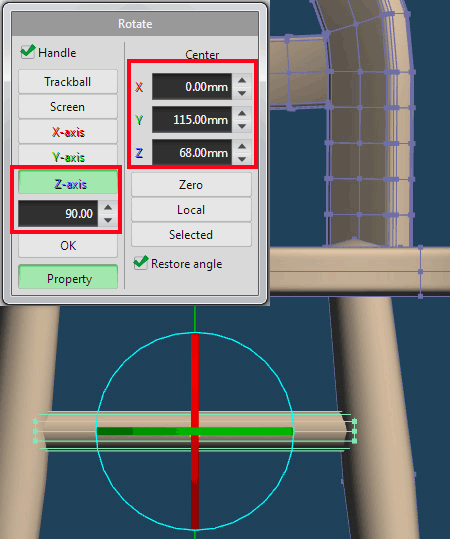450x539 pixels.
Task: Set center to Selected
Action: tap(191, 235)
